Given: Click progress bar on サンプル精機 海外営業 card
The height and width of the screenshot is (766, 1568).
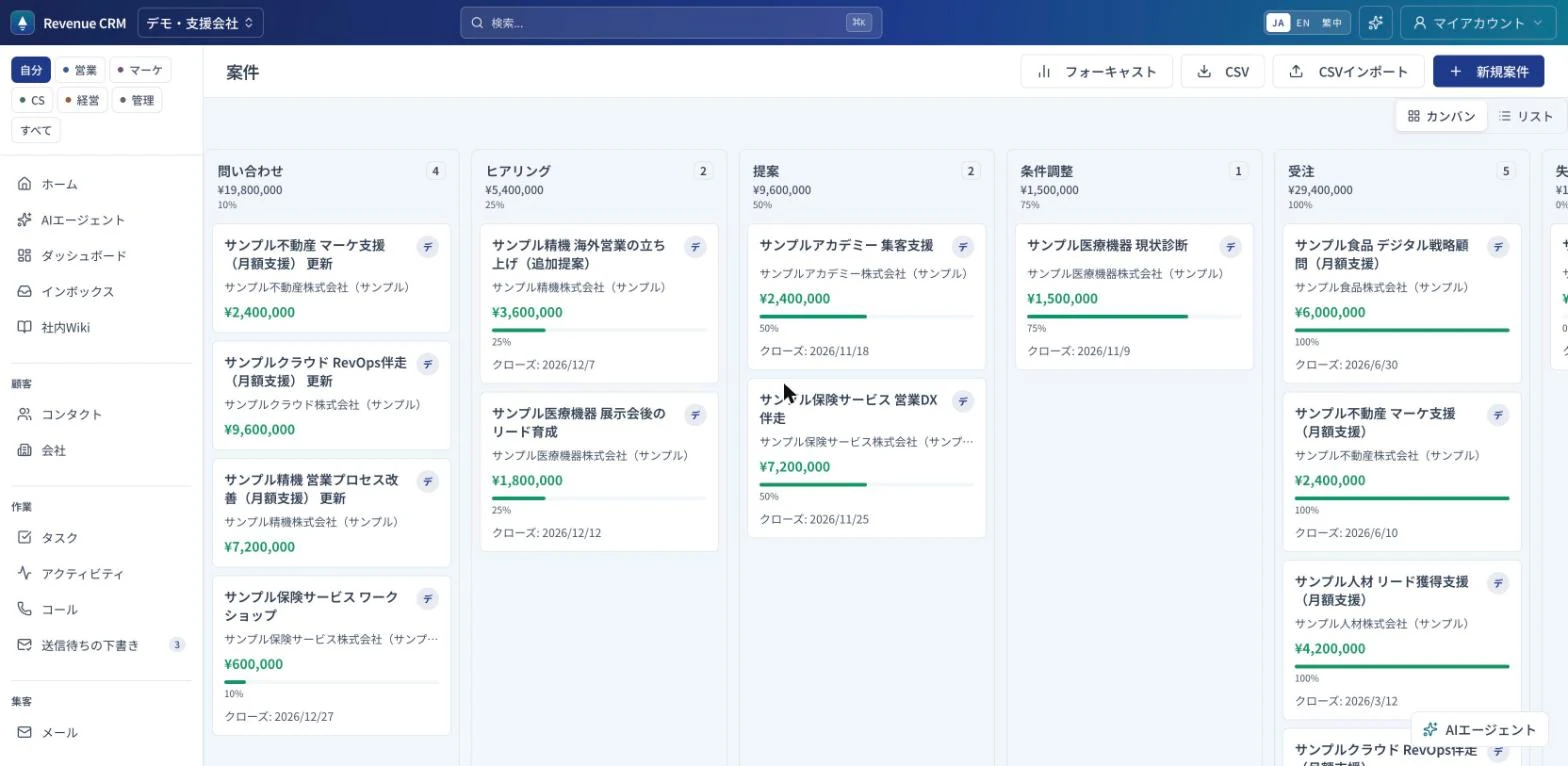Looking at the screenshot, I should pos(599,330).
